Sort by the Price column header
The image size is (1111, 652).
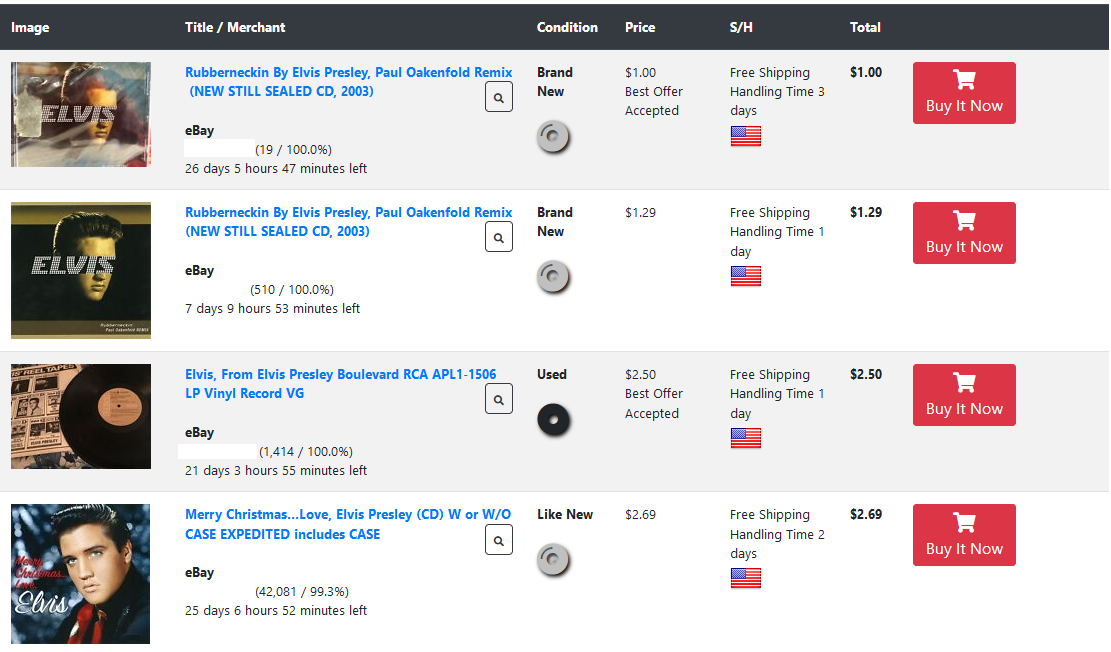pos(640,28)
